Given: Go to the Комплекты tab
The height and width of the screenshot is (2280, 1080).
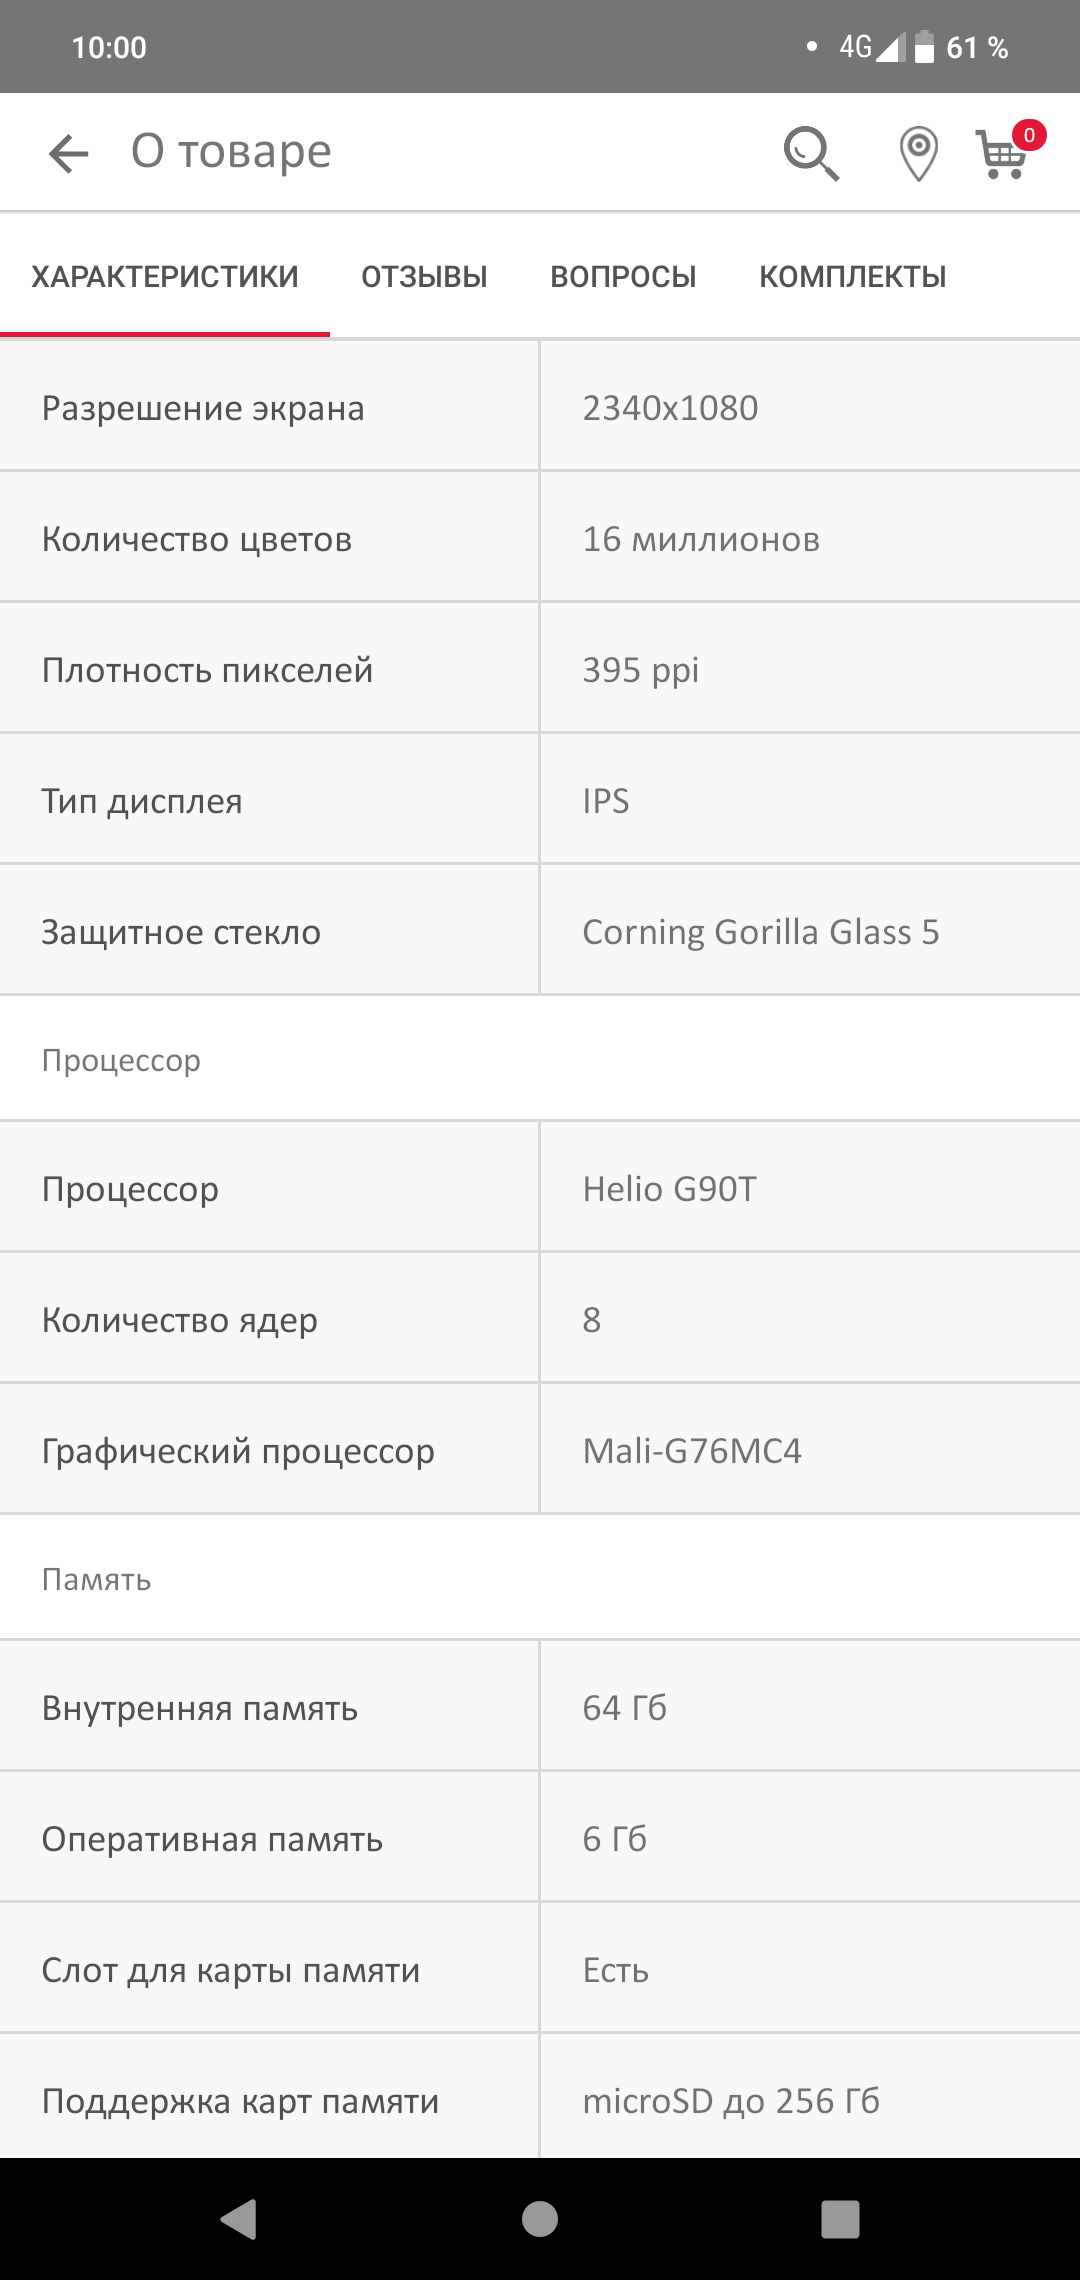Looking at the screenshot, I should click(852, 277).
